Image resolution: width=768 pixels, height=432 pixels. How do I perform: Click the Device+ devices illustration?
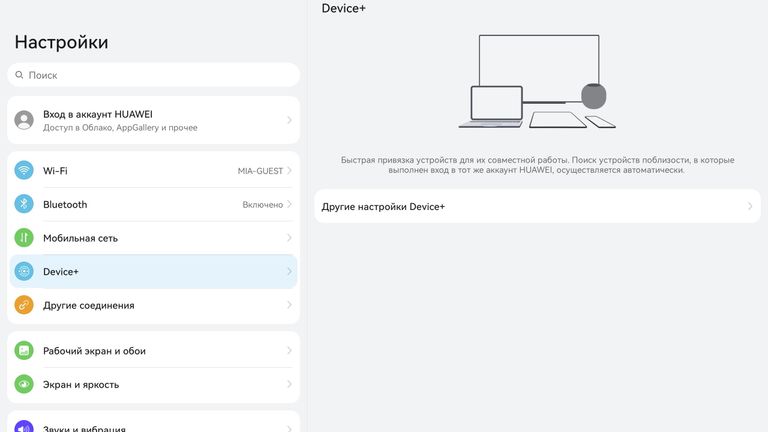pyautogui.click(x=537, y=82)
